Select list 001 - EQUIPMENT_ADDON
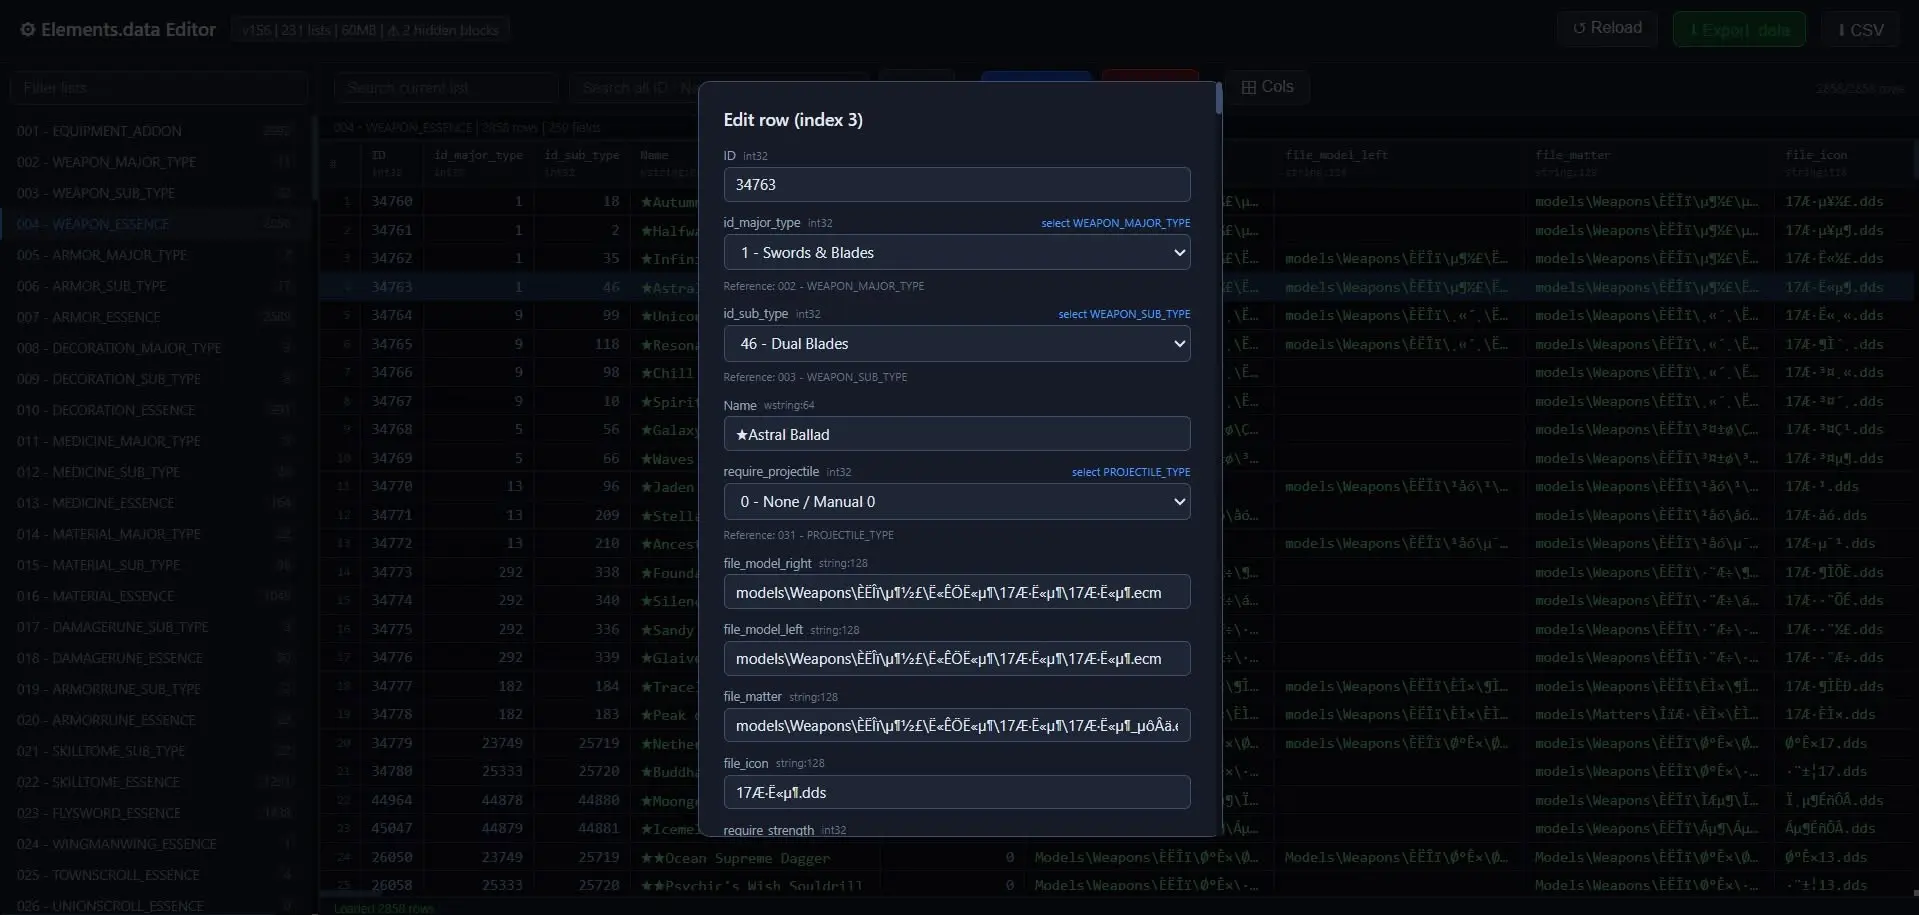1919x915 pixels. coord(155,131)
